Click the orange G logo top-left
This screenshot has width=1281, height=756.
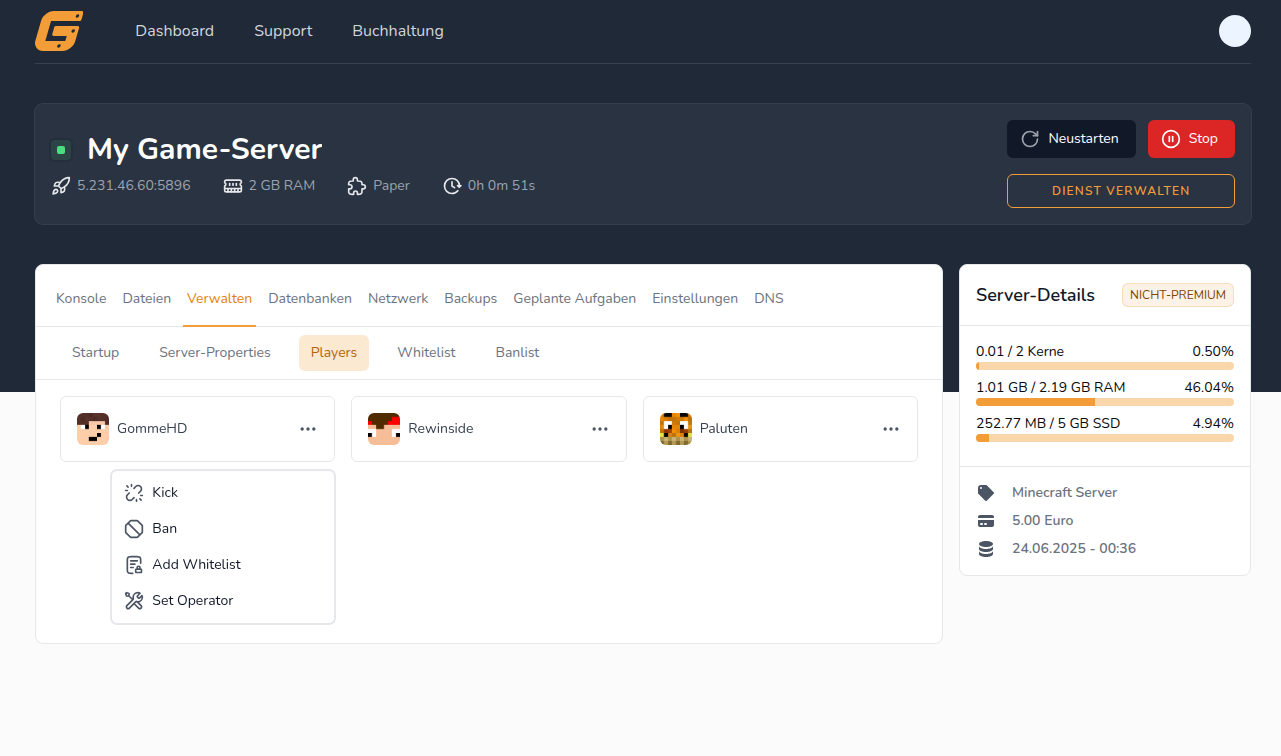click(58, 31)
